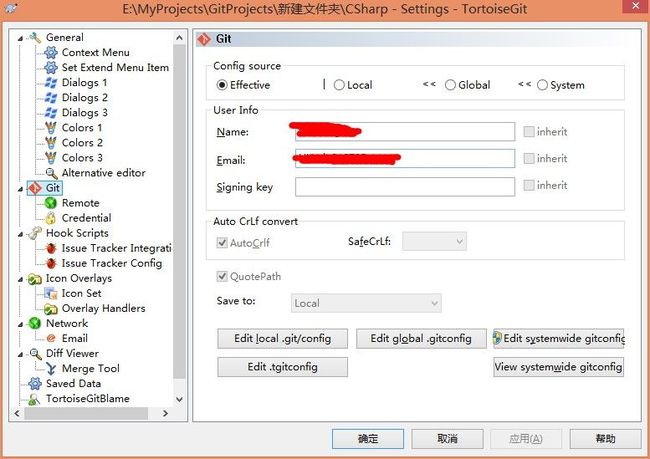Toggle inherit checkbox for Email
650x459 pixels.
click(529, 158)
